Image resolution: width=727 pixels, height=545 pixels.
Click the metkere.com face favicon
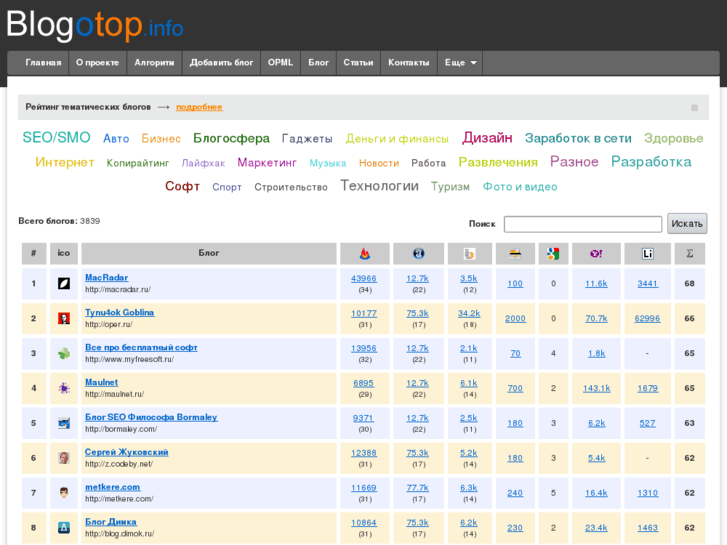coord(64,493)
